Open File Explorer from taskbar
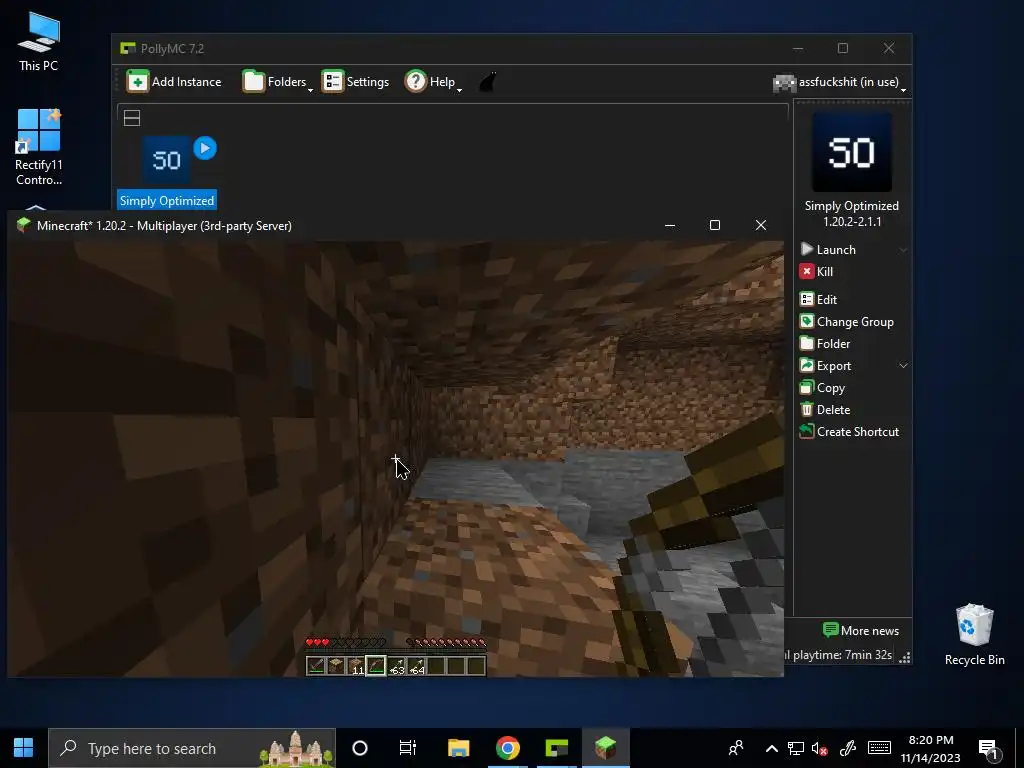 [458, 748]
